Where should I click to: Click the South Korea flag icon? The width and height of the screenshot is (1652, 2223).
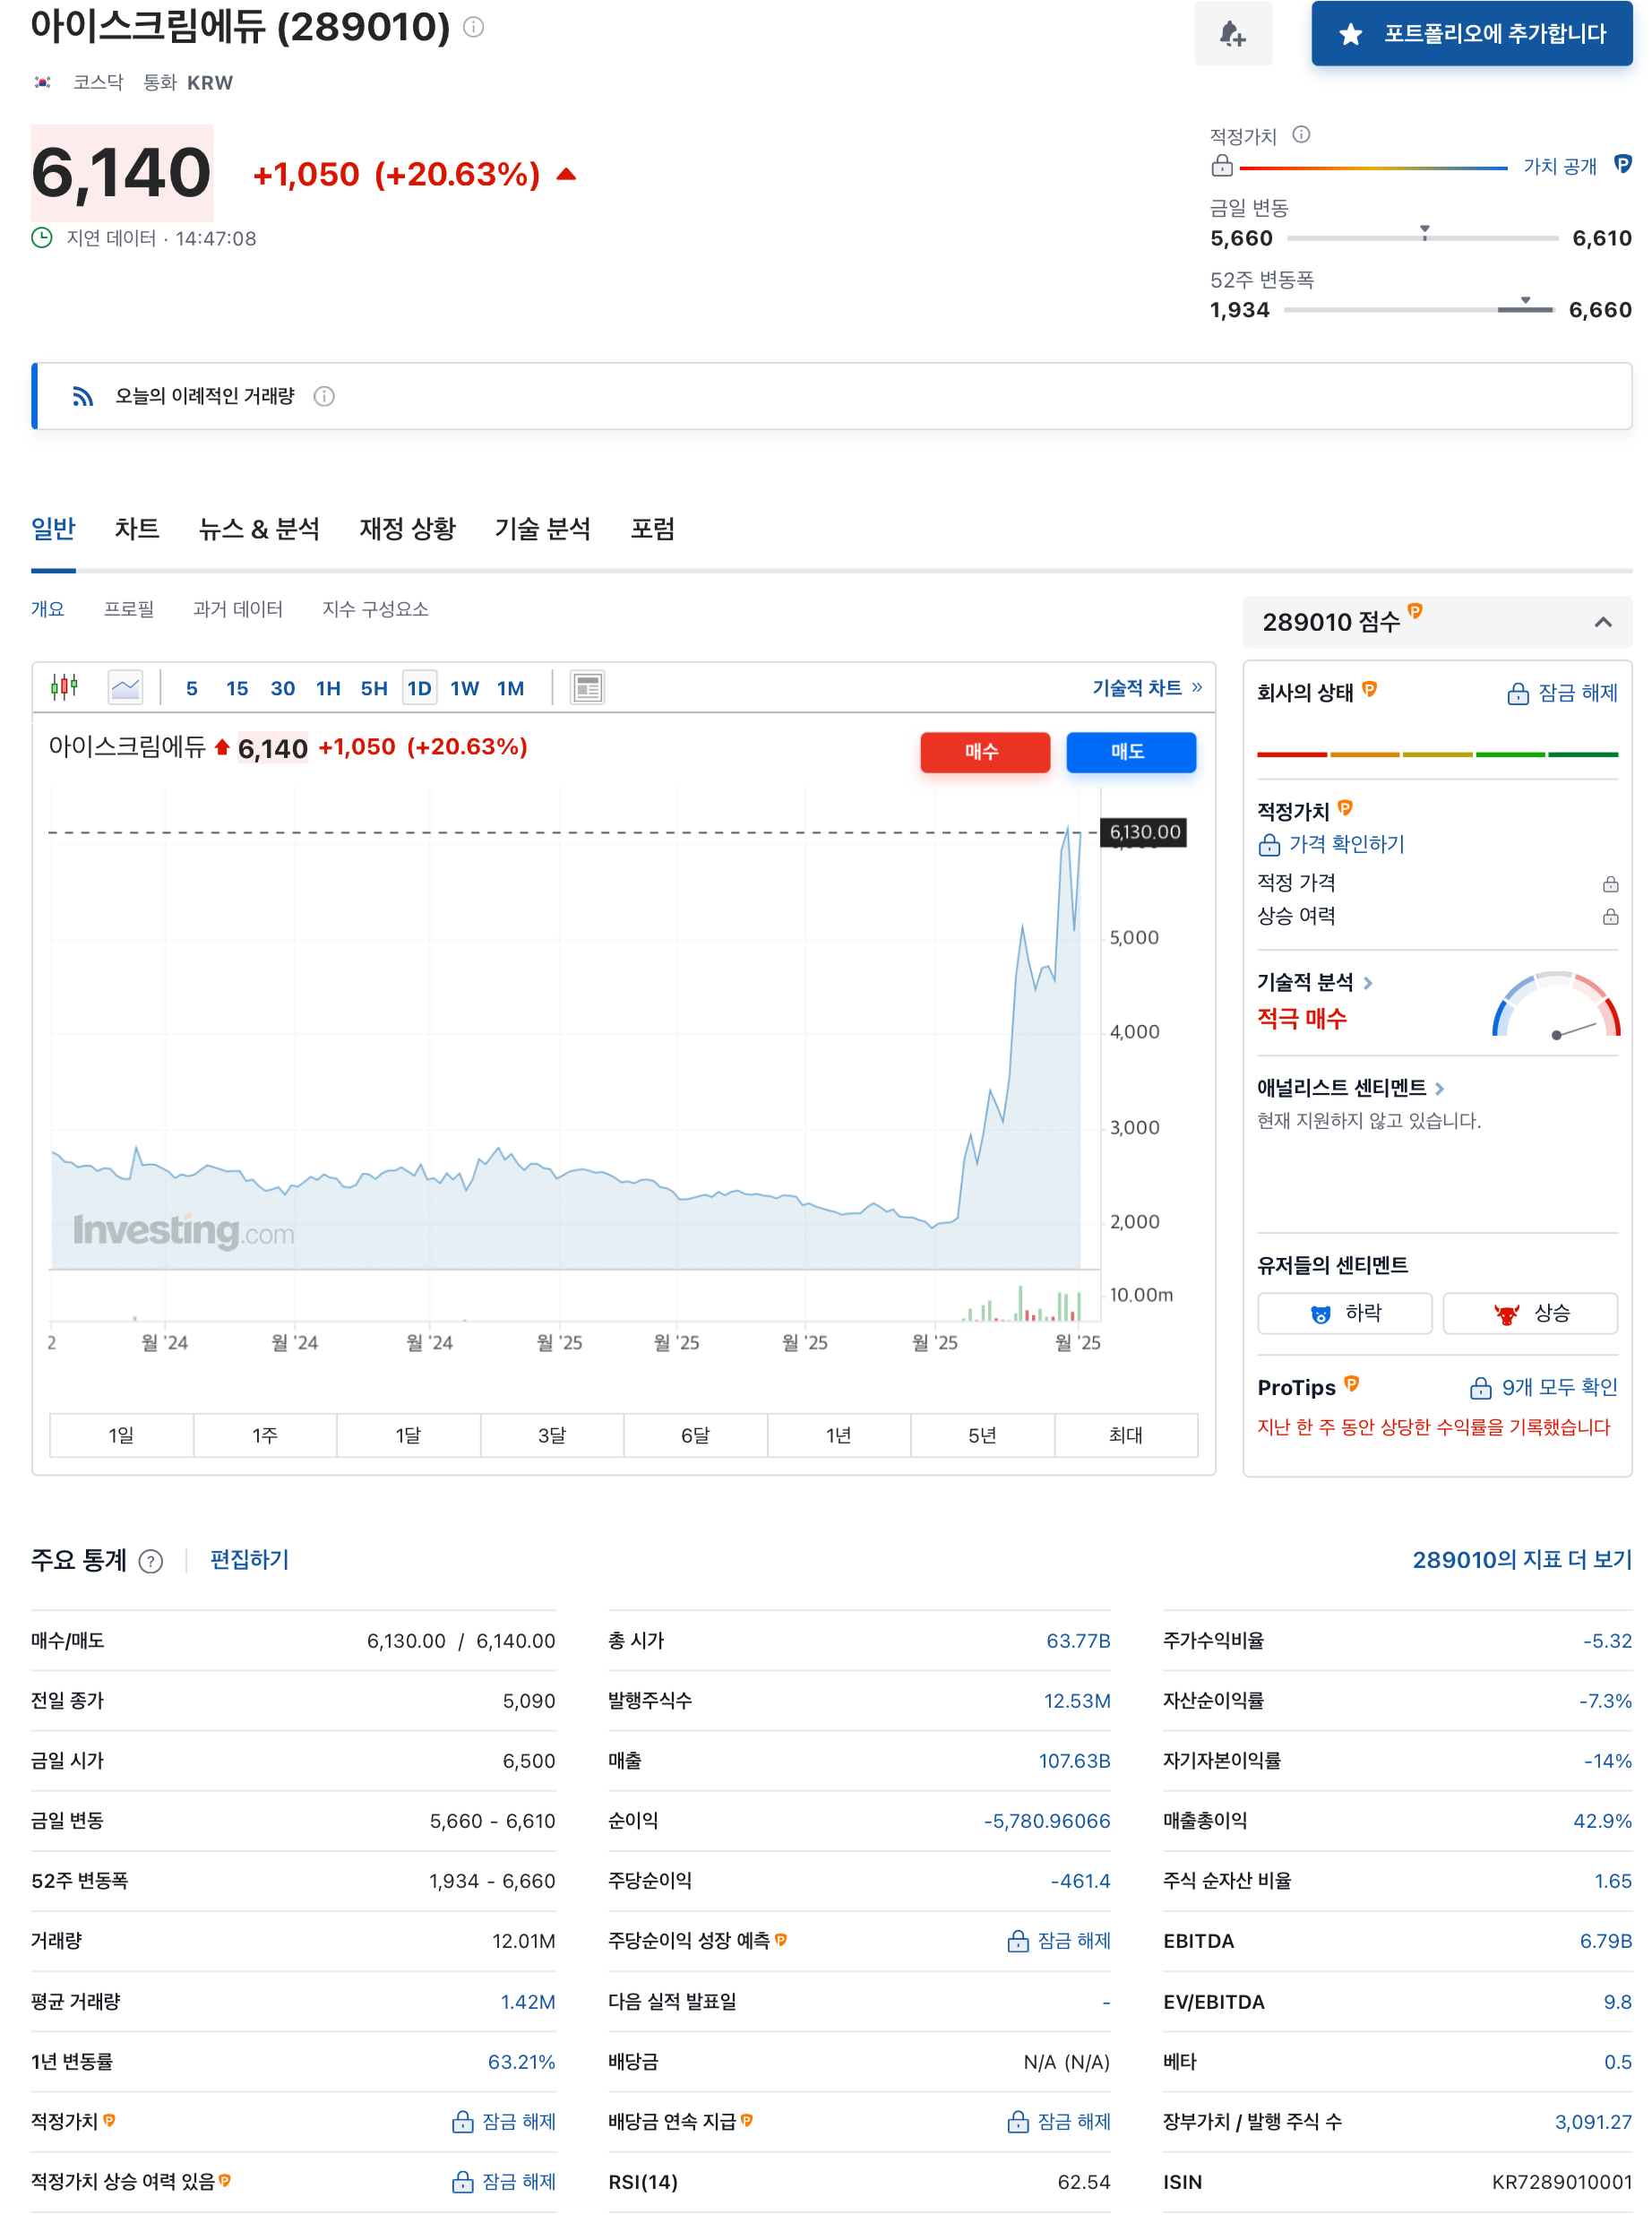43,82
